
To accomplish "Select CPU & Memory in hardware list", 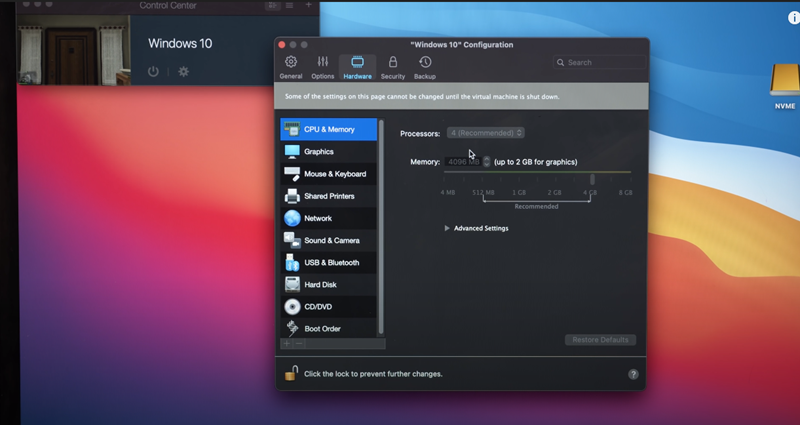I will pyautogui.click(x=329, y=129).
